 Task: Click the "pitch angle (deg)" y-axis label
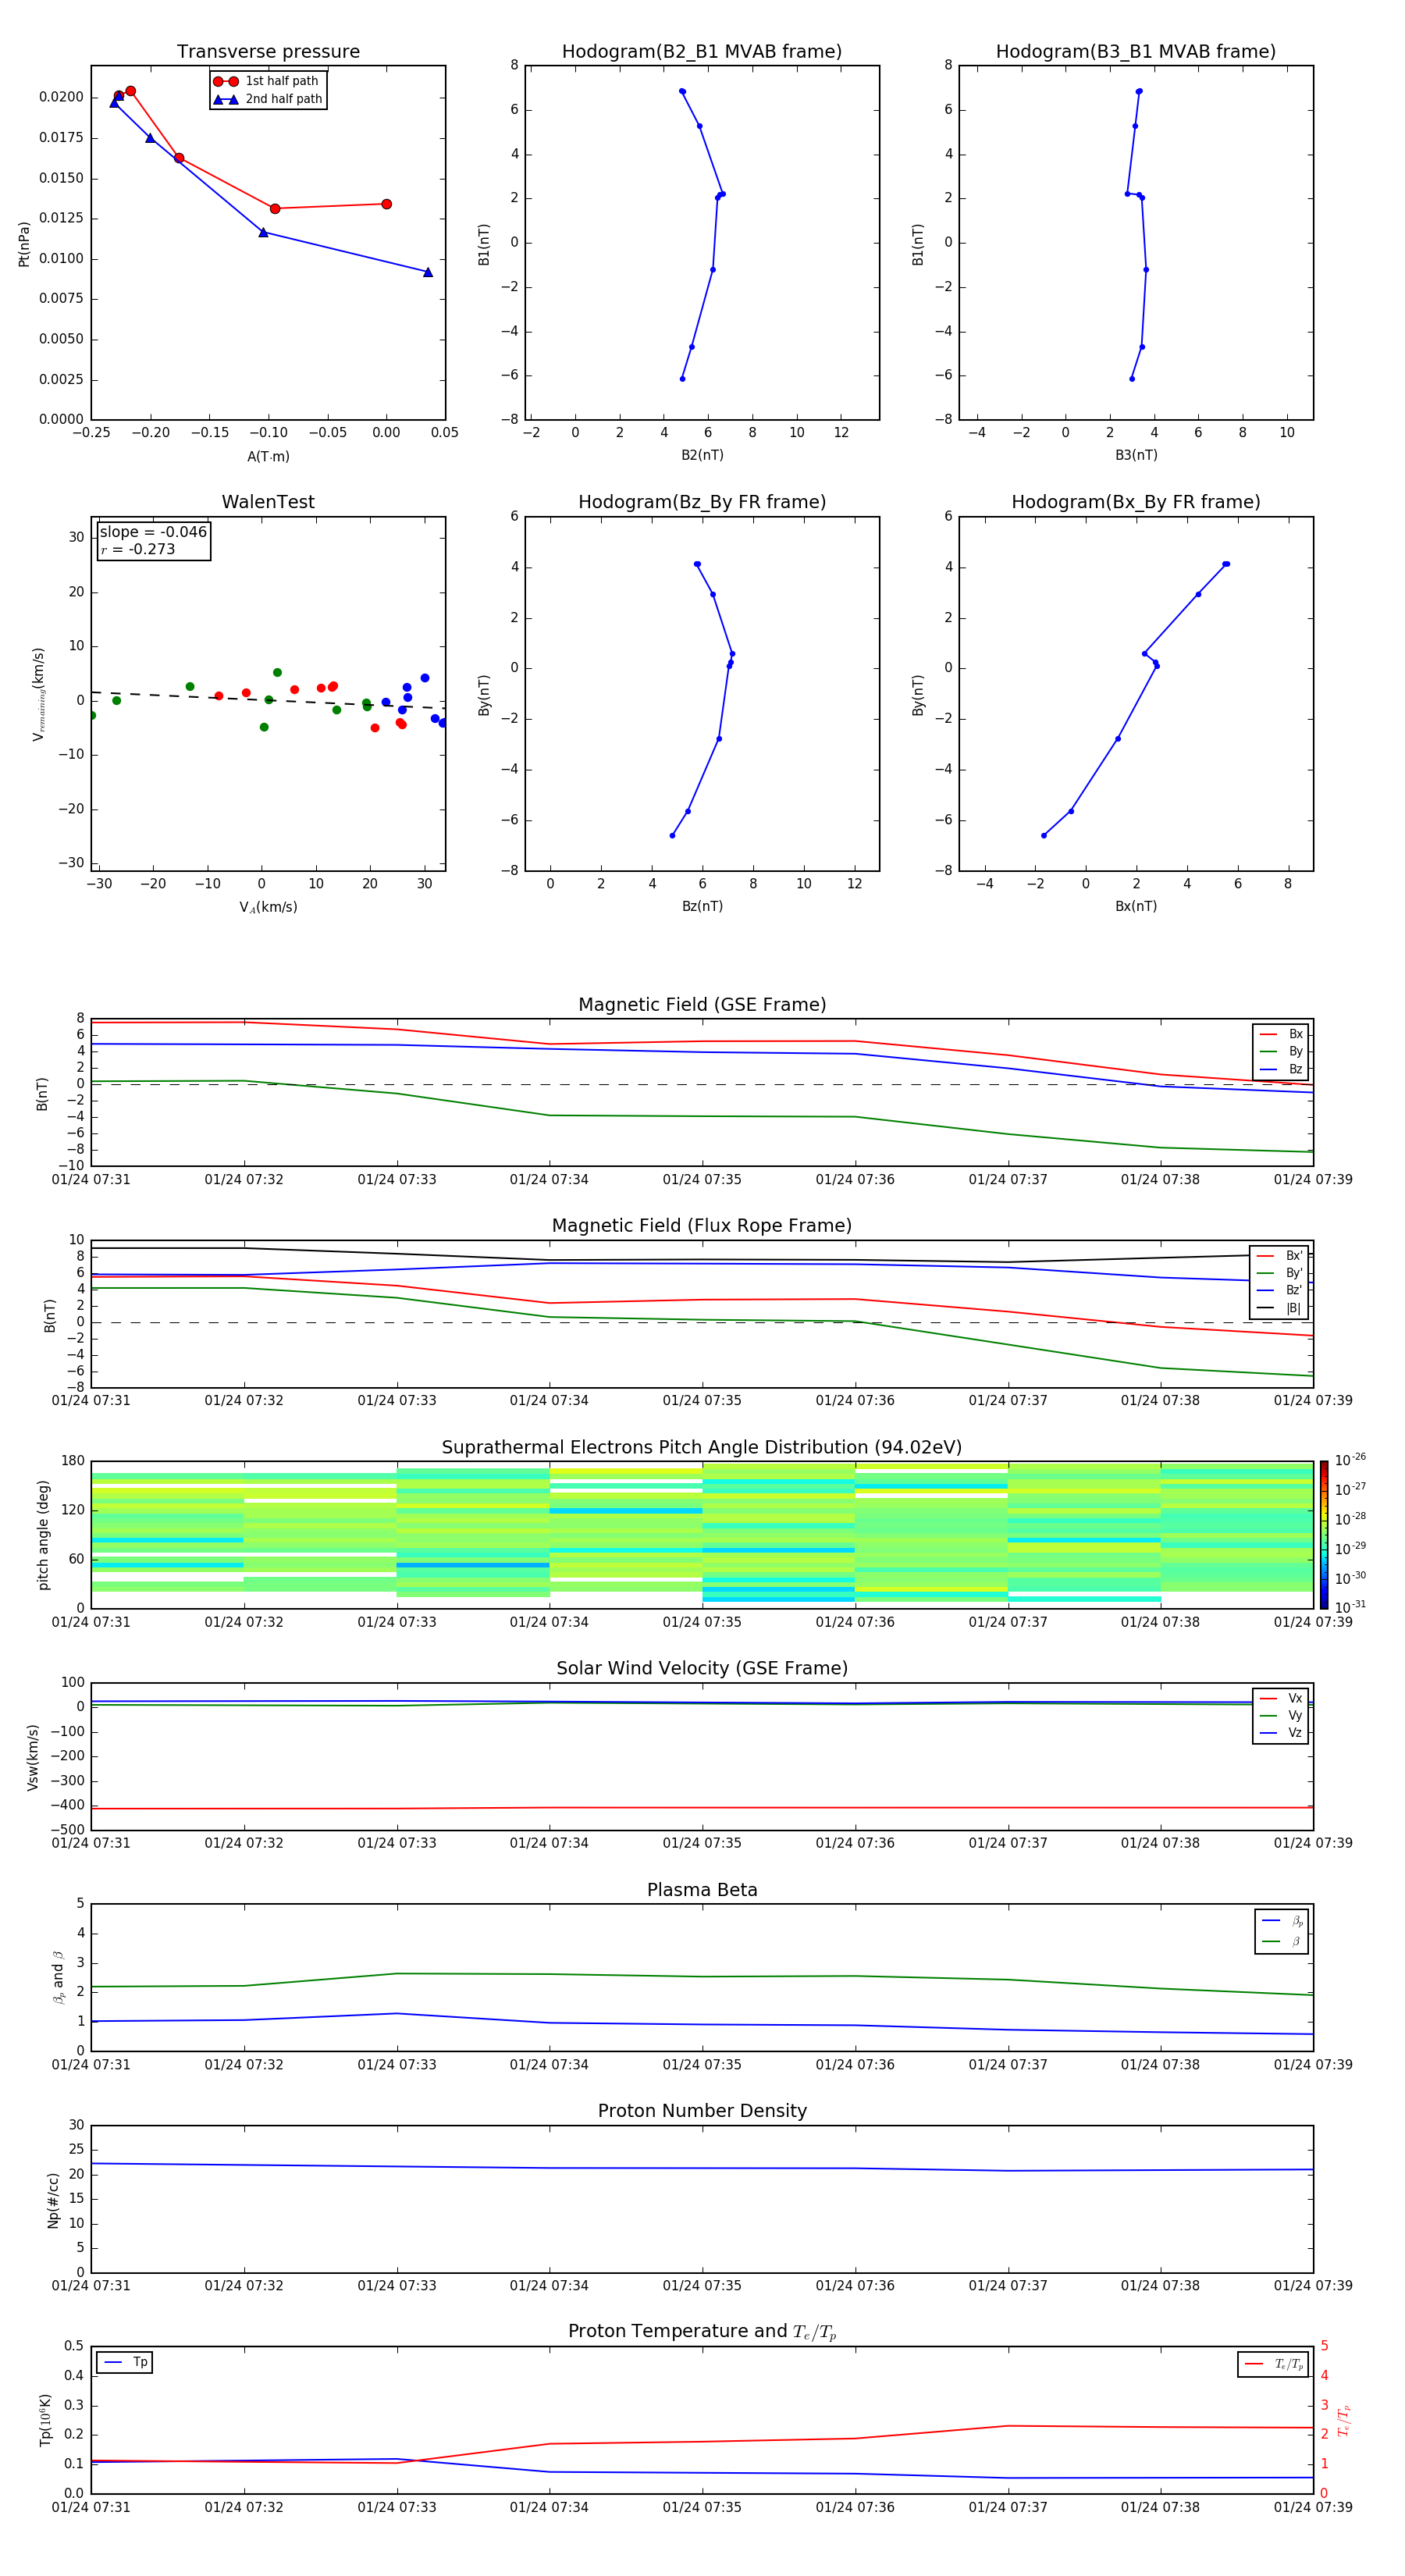[x=43, y=1535]
